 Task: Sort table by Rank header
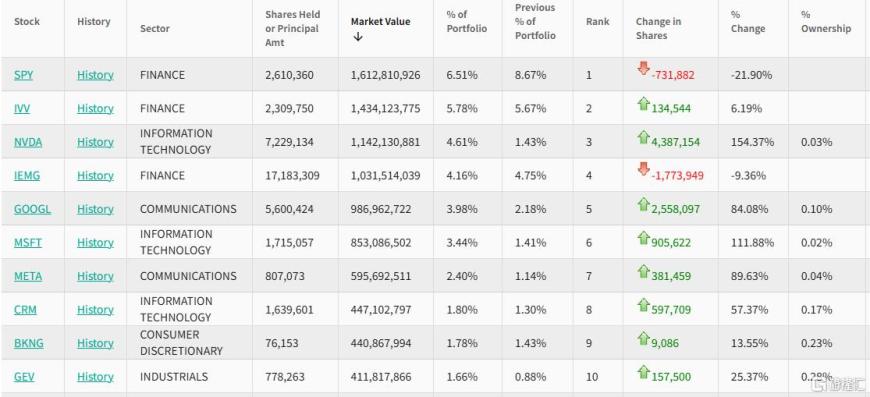click(x=597, y=22)
